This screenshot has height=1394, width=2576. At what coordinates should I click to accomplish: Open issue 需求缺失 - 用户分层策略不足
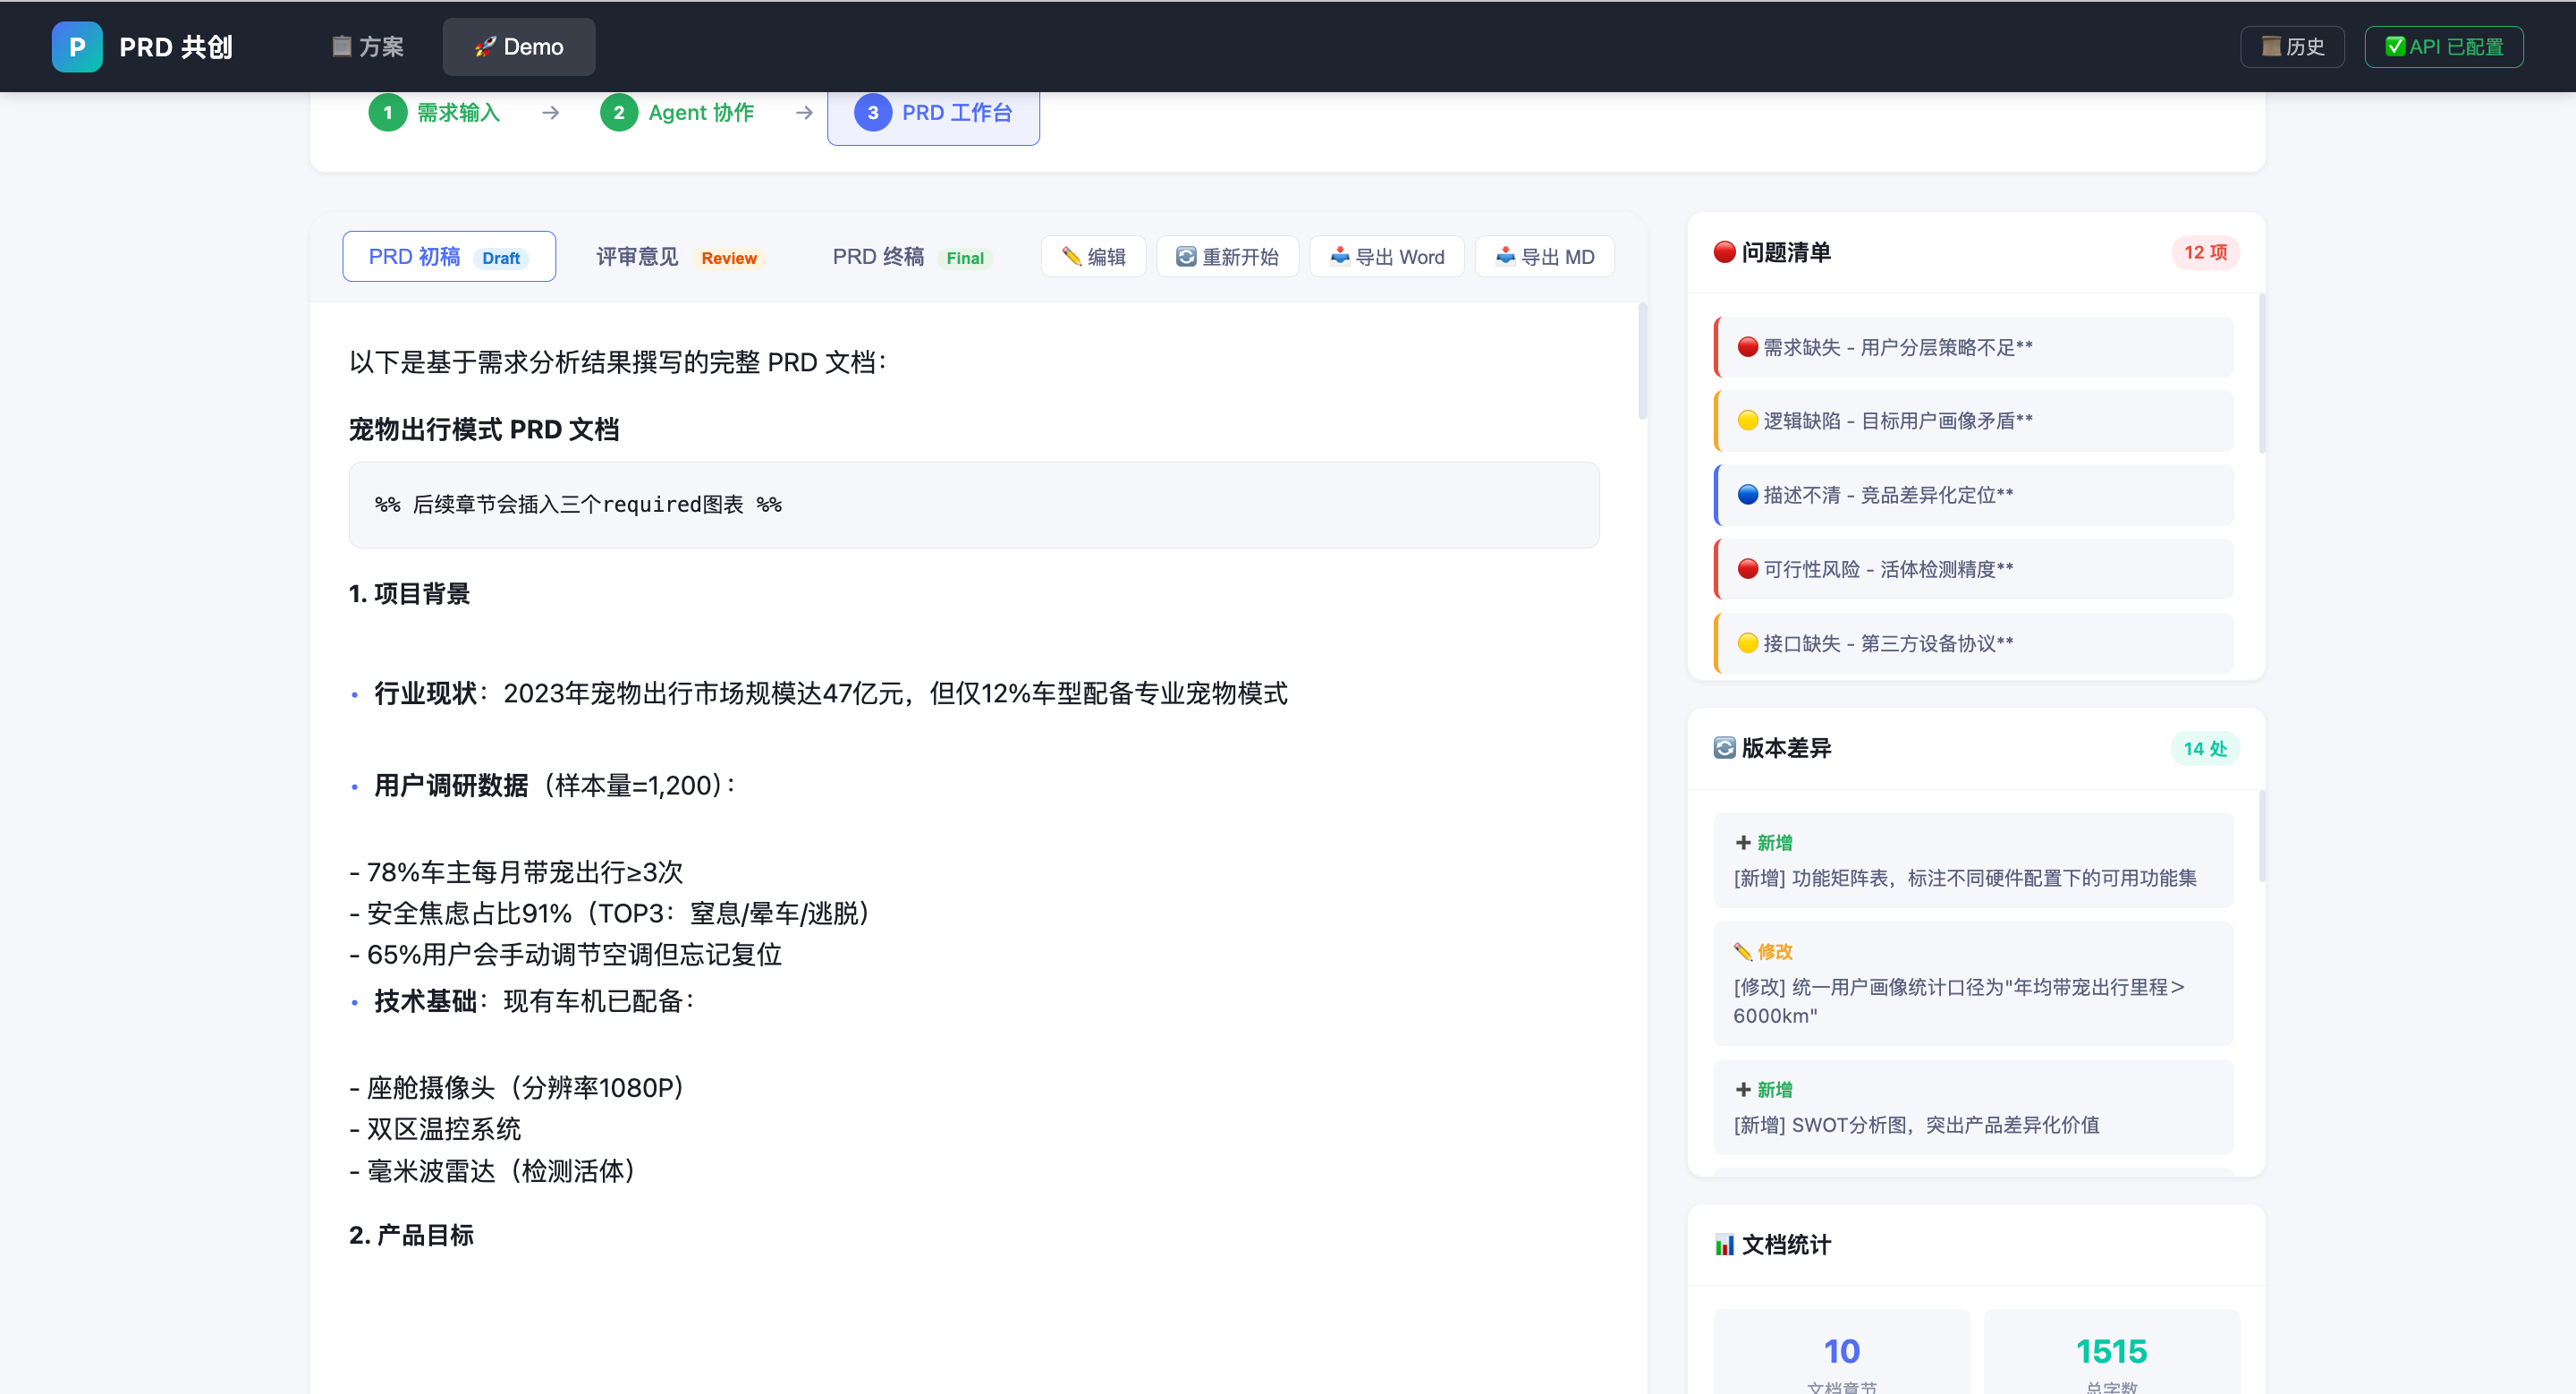pos(1973,347)
